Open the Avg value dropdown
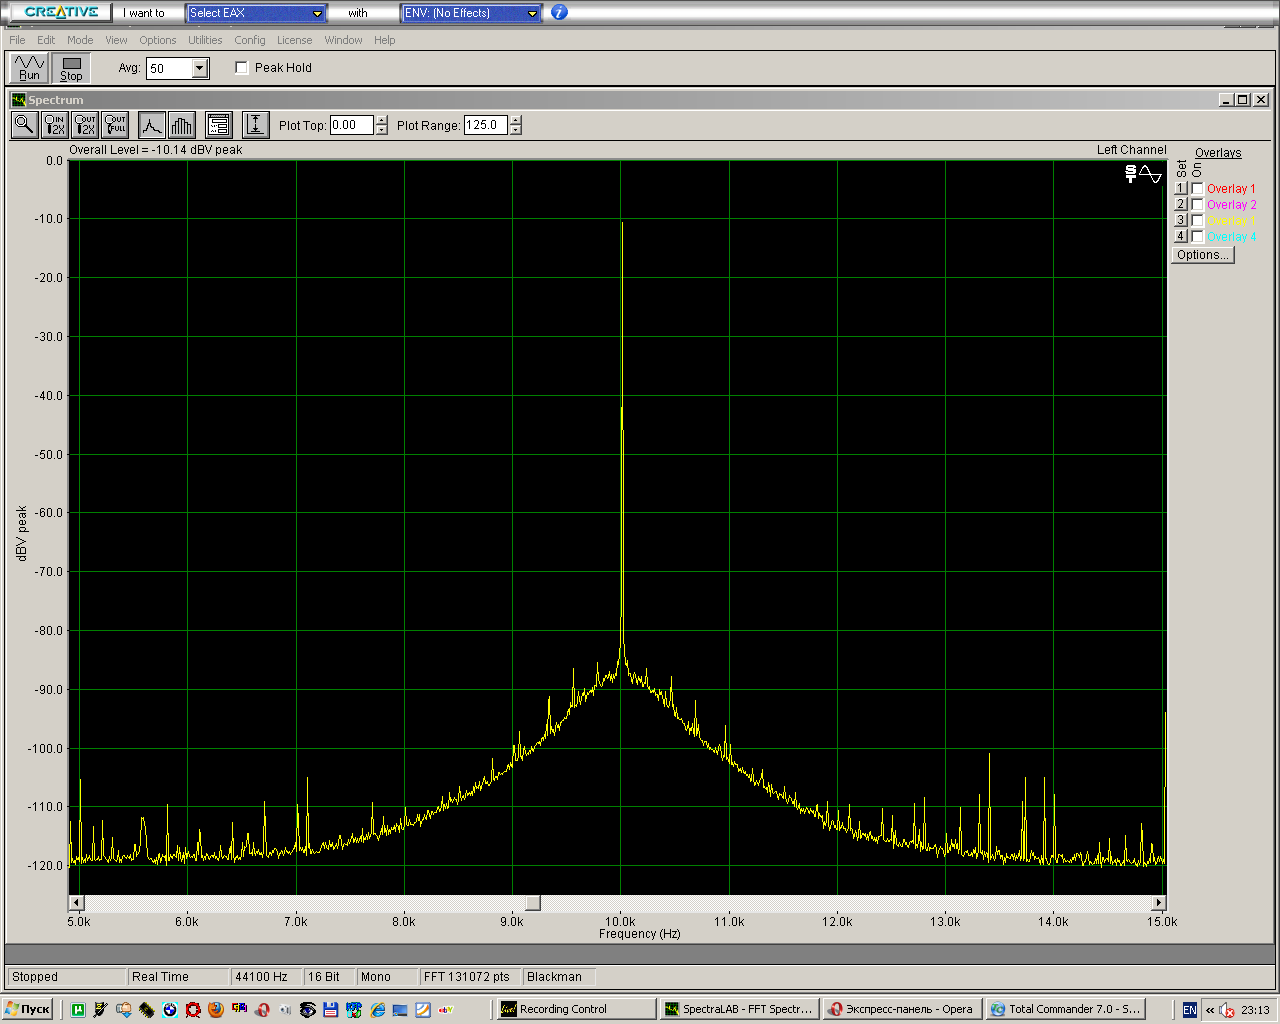The height and width of the screenshot is (1024, 1280). point(200,68)
